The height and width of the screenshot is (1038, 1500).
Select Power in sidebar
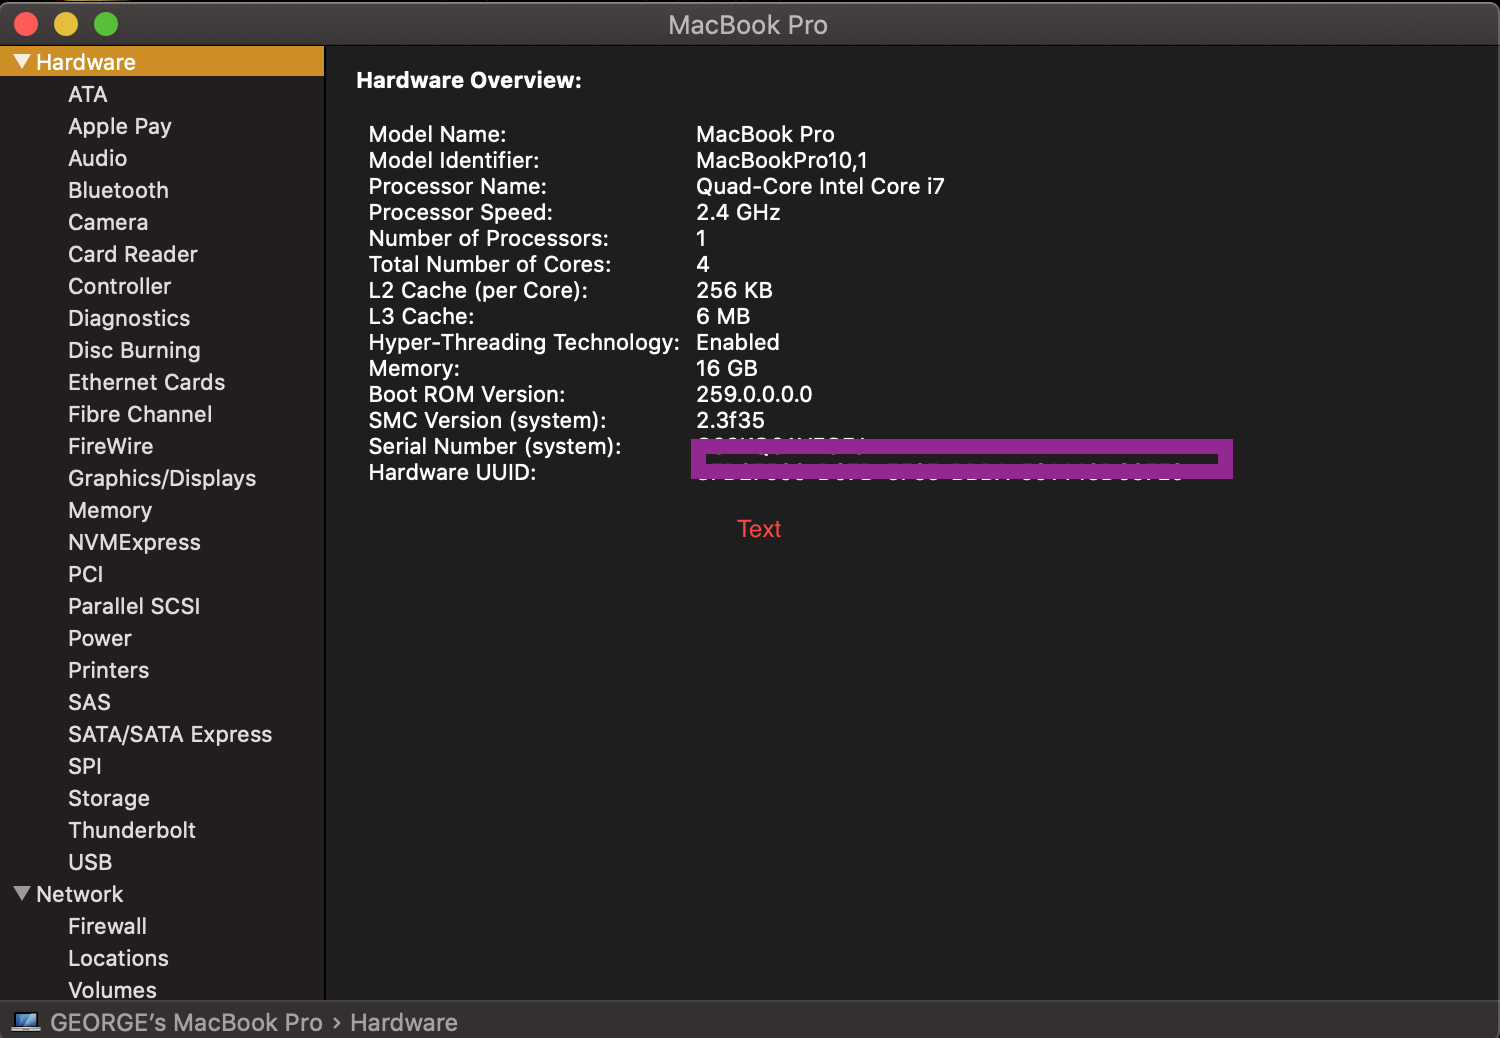100,638
